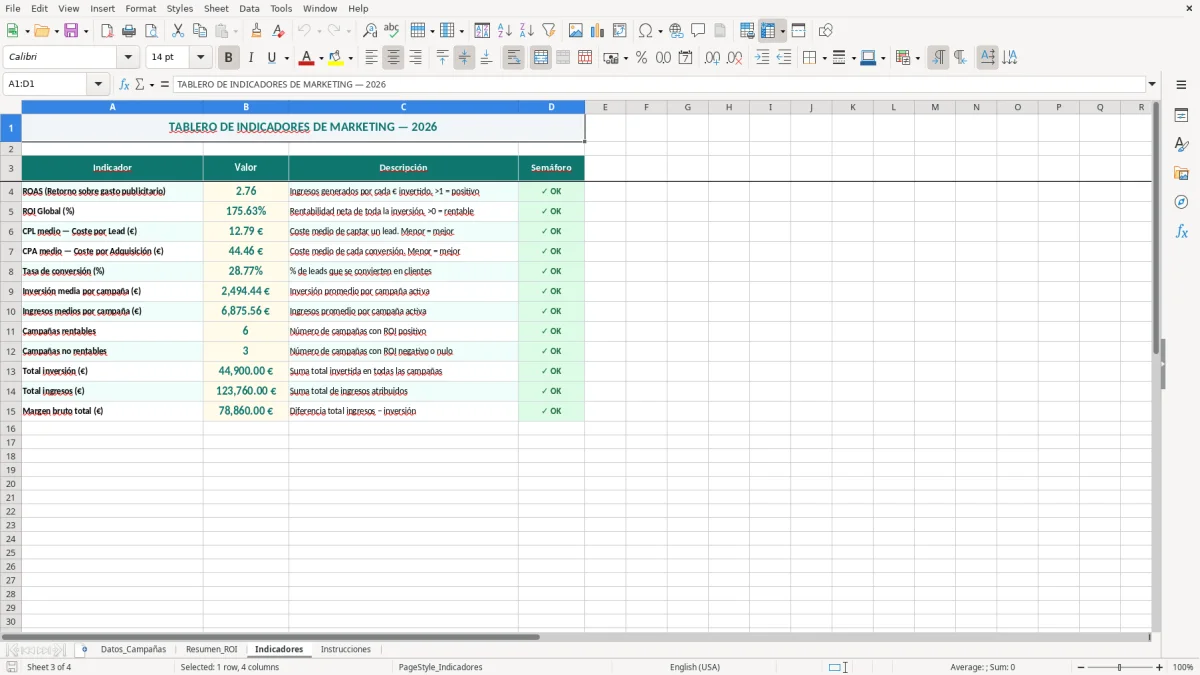The height and width of the screenshot is (675, 1200).
Task: Select column header D
Action: 551,107
